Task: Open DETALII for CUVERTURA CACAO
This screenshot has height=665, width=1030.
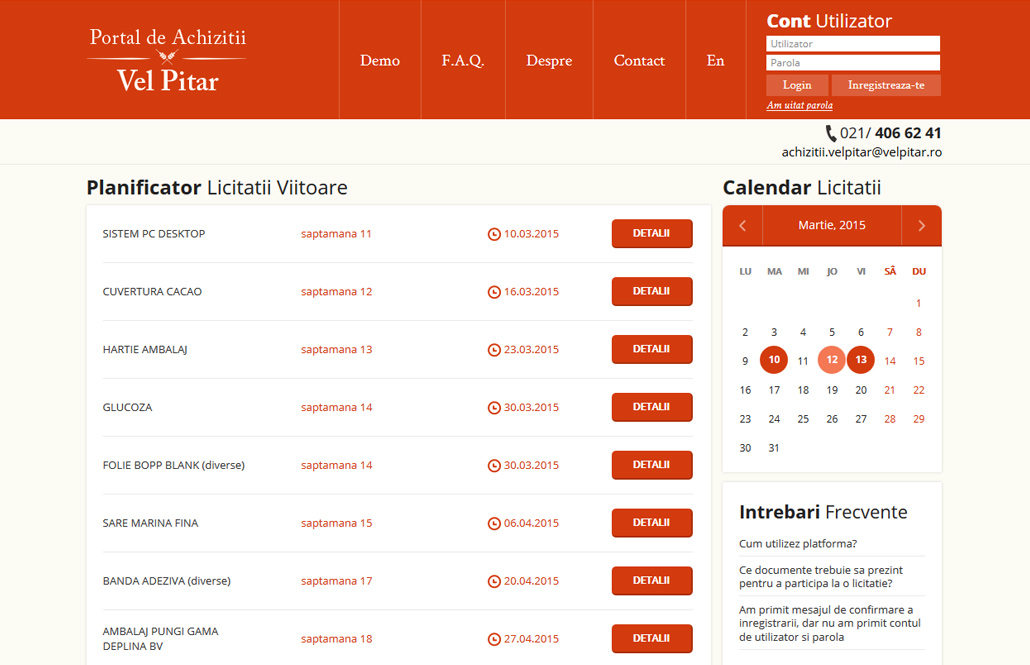Action: [x=652, y=291]
